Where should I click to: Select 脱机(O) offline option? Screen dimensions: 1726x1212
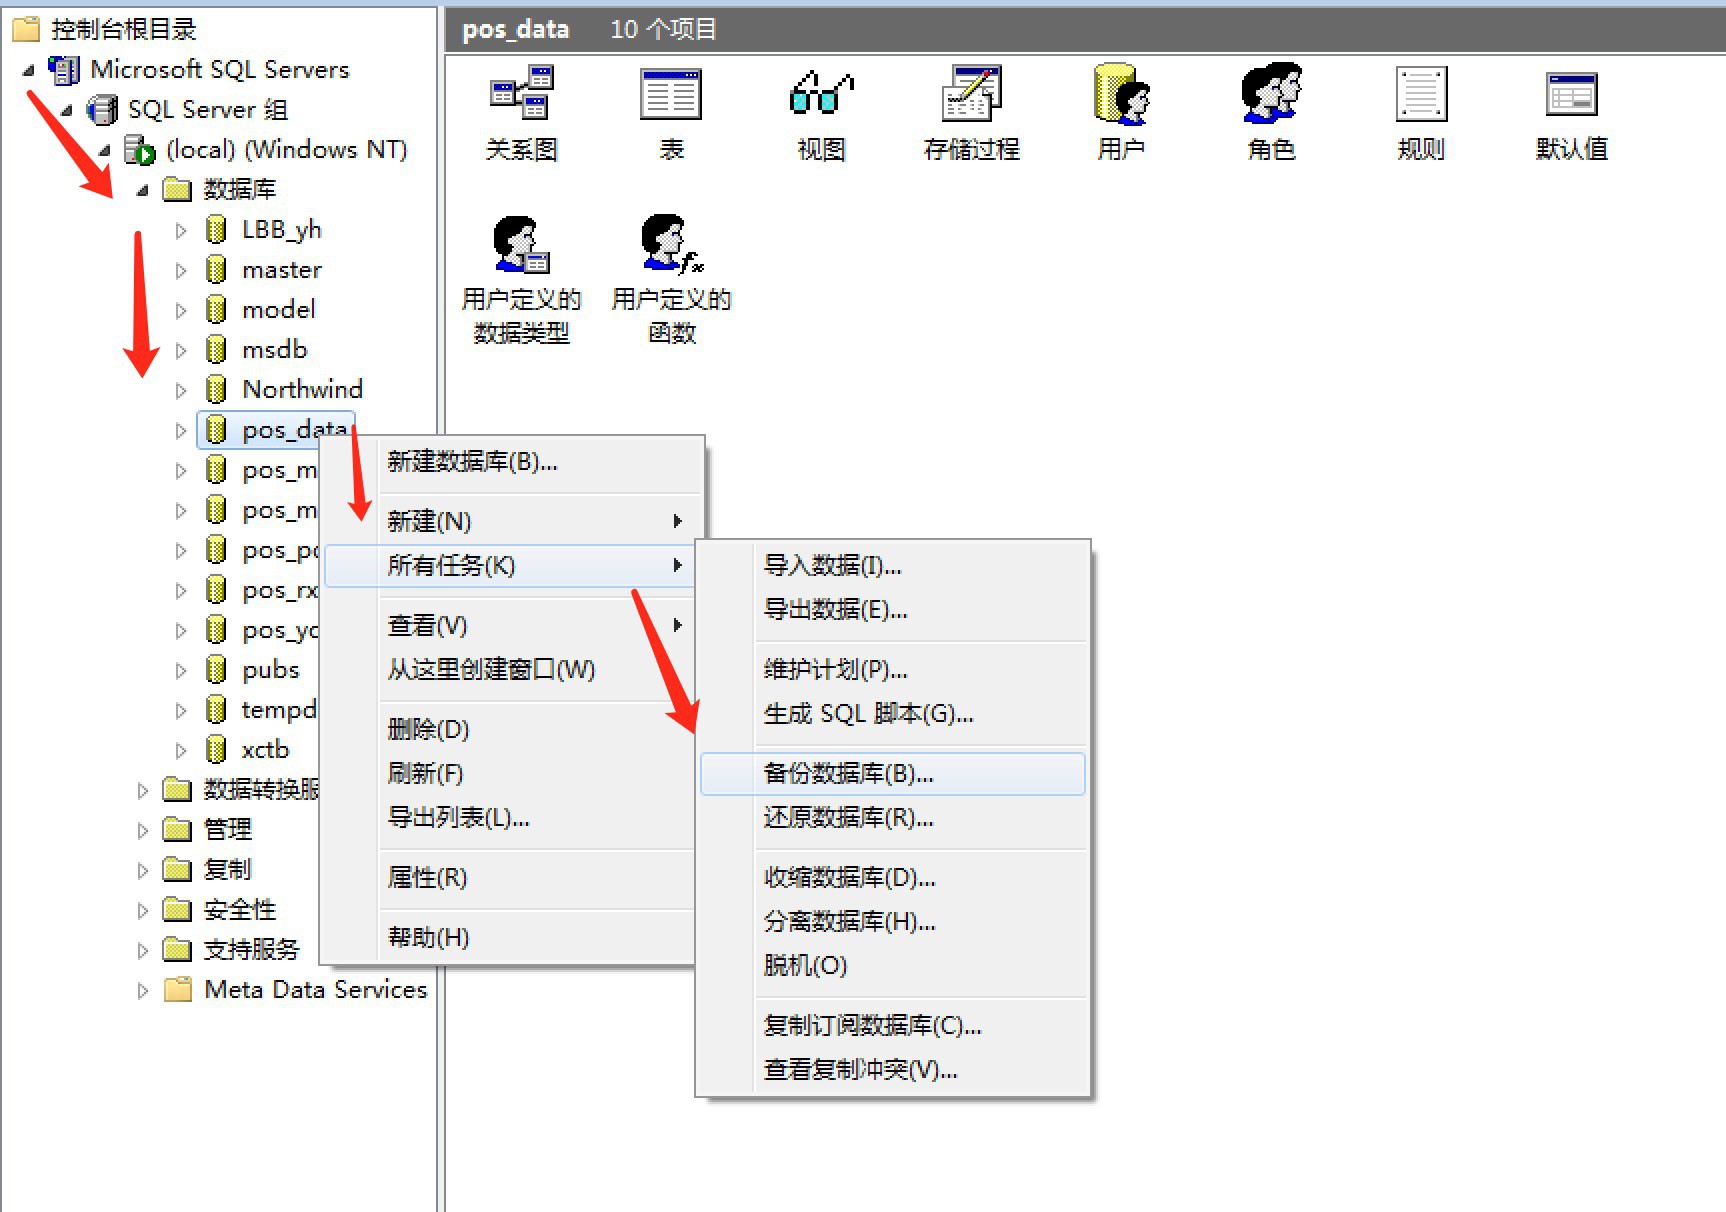point(893,965)
